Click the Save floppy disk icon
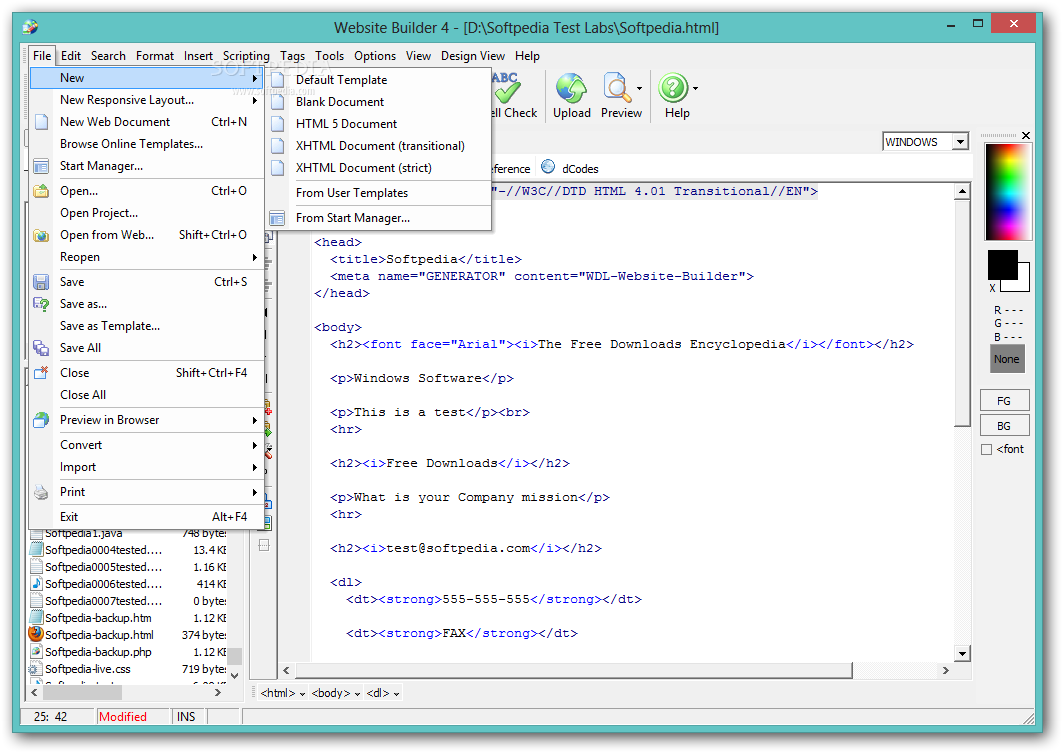Screen dimensions: 1063x753 pyautogui.click(x=41, y=282)
